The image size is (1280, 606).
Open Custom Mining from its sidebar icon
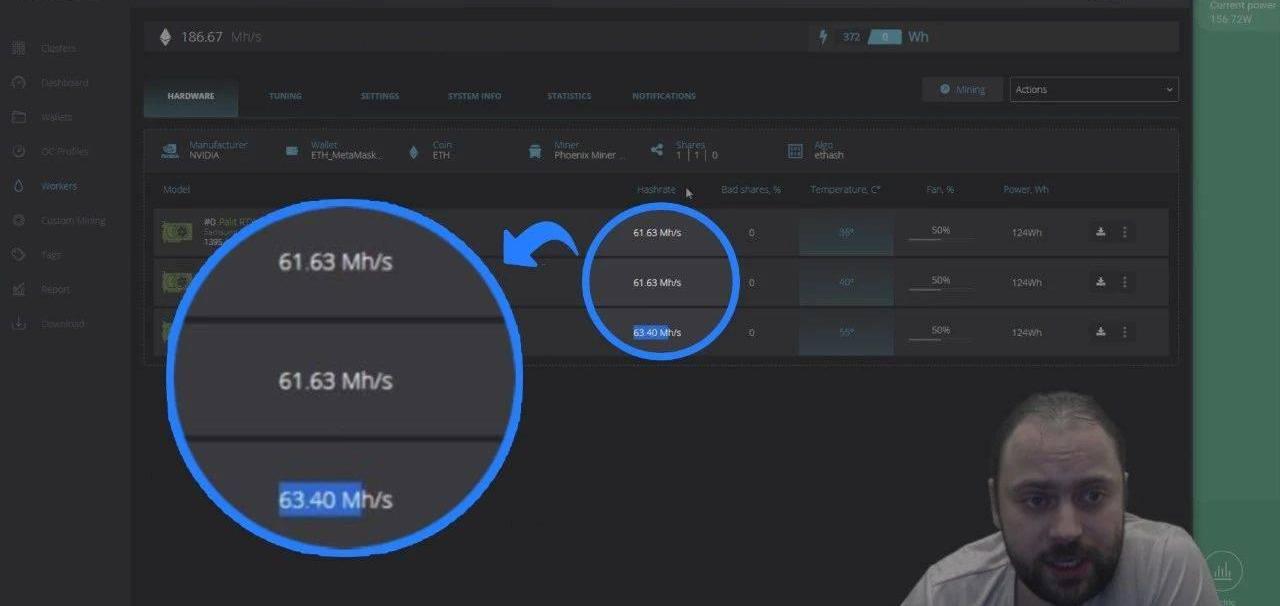click(18, 220)
